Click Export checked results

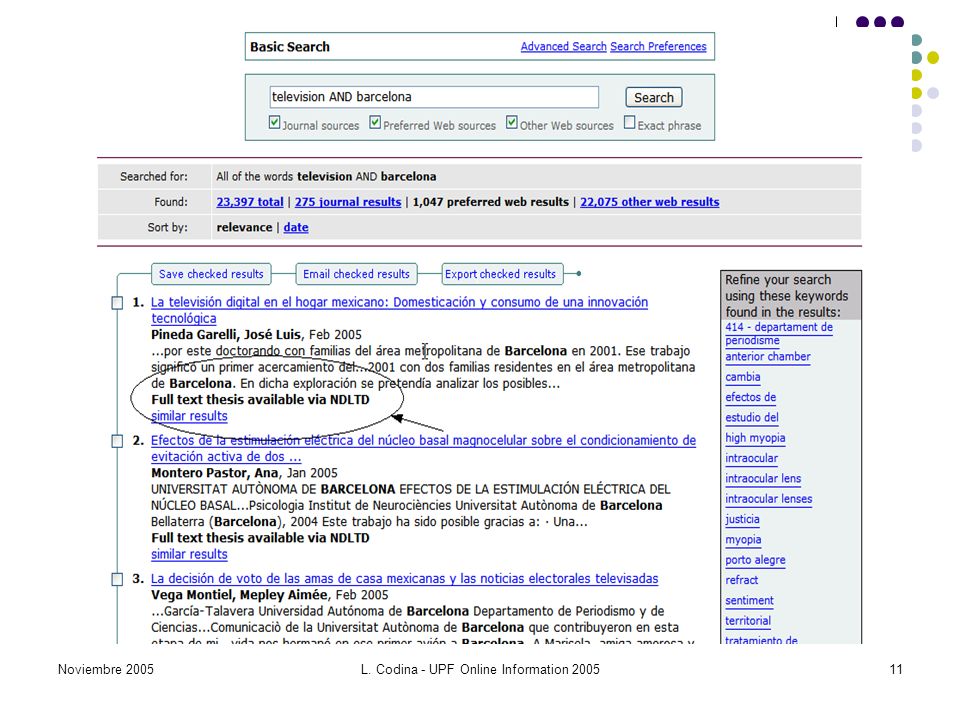click(x=500, y=274)
